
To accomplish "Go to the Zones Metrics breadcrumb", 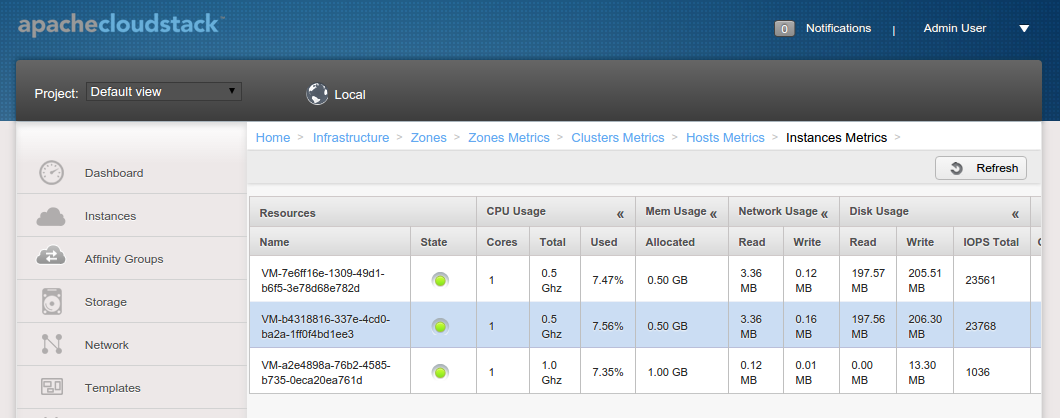I will click(509, 137).
